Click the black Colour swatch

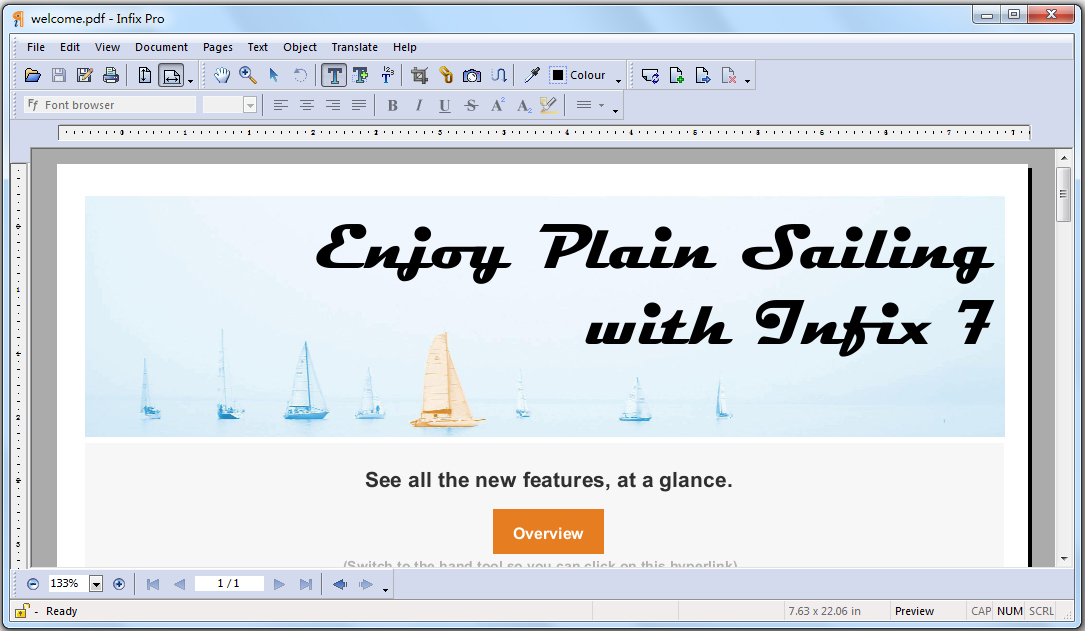558,75
